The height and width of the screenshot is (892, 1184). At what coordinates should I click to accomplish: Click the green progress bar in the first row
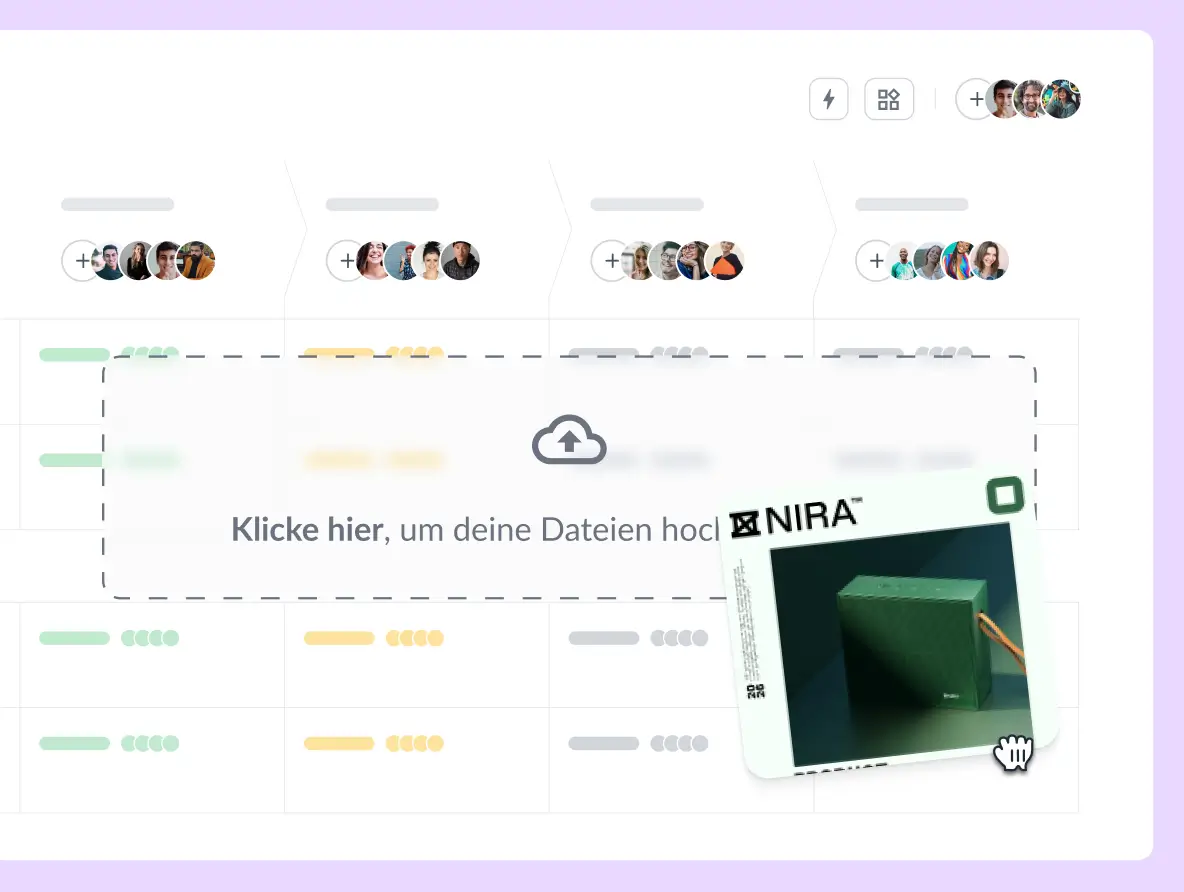[x=74, y=354]
